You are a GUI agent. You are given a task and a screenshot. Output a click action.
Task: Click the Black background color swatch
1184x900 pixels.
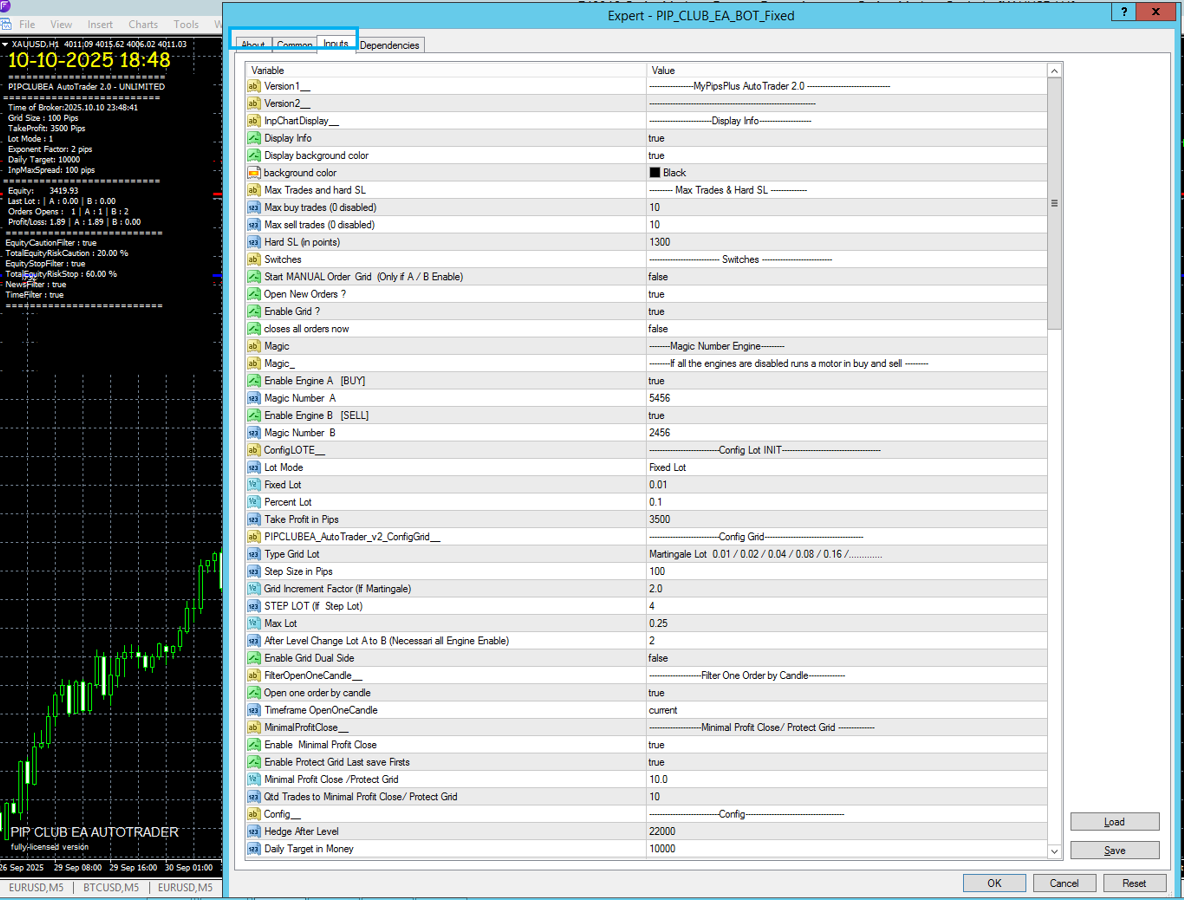(x=655, y=173)
